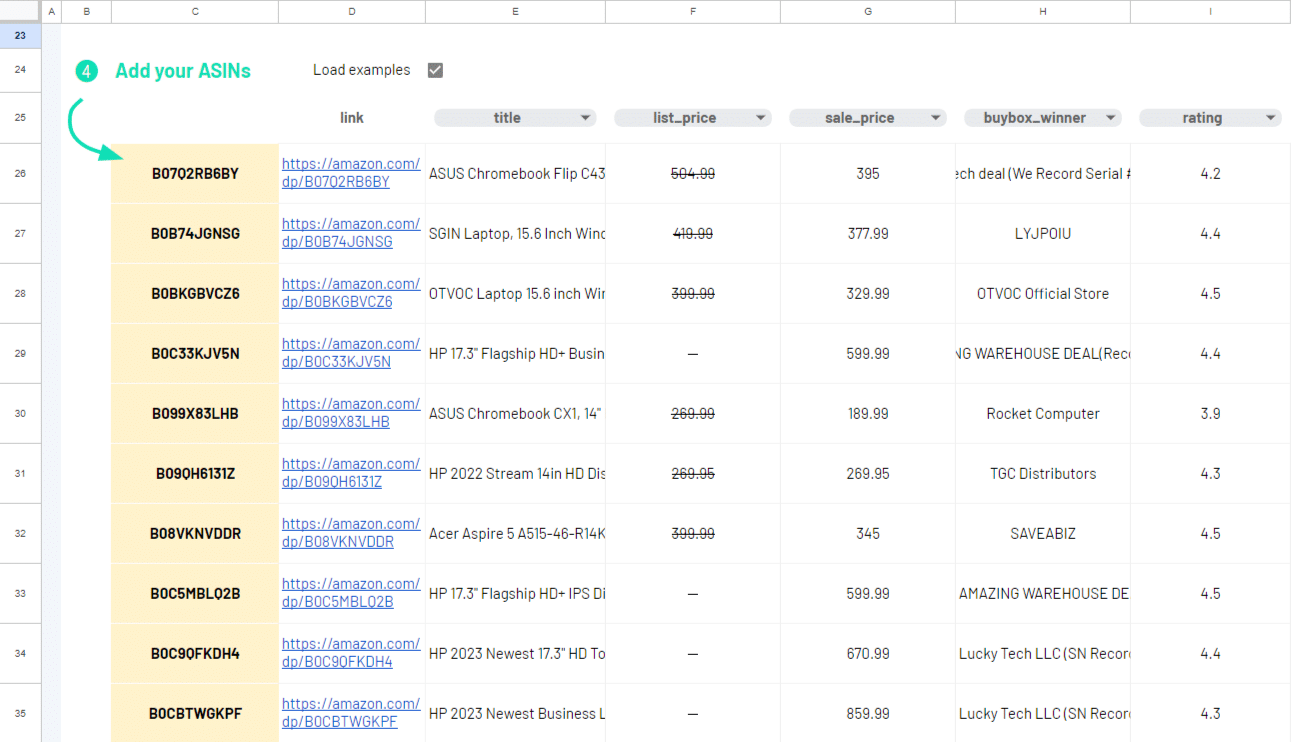Screen dimensions: 1291x742
Task: Click the 3.9 rating cell
Action: pos(1210,414)
